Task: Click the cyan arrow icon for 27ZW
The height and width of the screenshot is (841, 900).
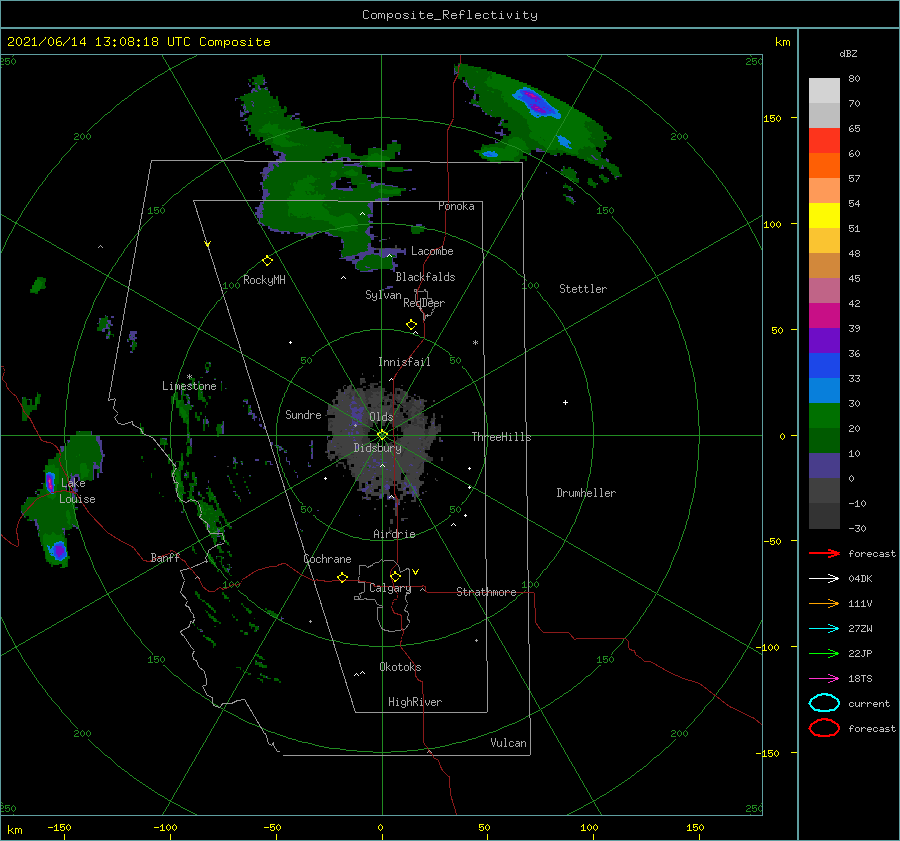Action: 824,628
